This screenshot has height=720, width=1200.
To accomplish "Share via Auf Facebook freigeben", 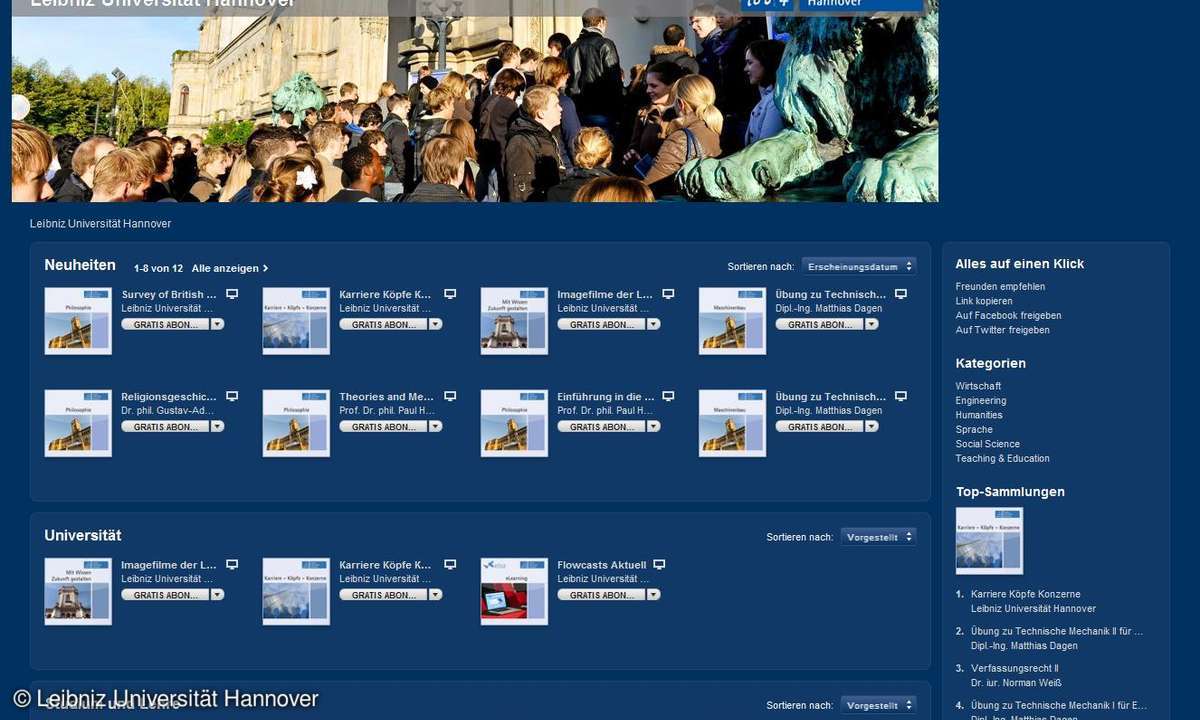I will tap(1008, 315).
